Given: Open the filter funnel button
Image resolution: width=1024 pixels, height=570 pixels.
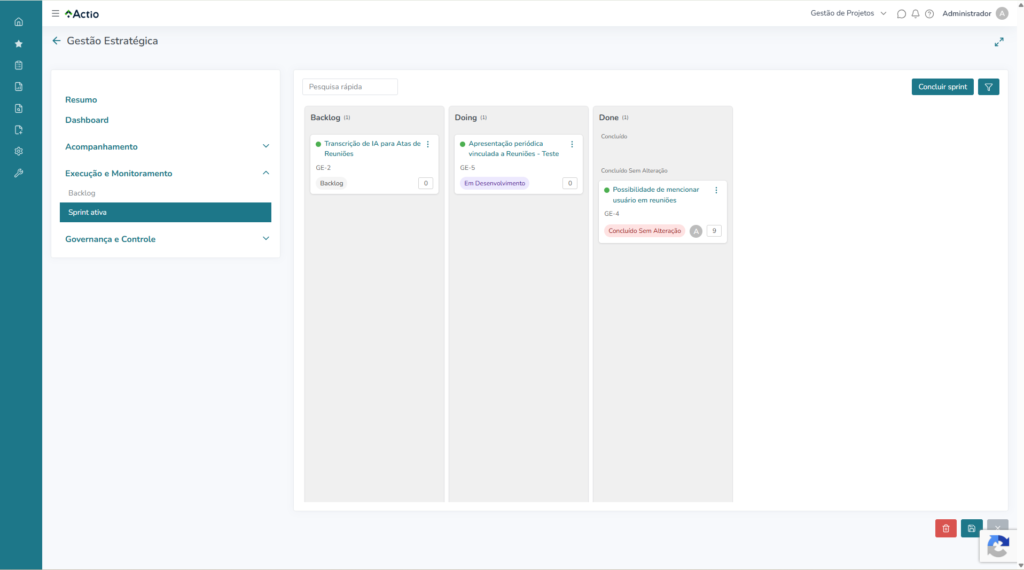Looking at the screenshot, I should coord(989,87).
